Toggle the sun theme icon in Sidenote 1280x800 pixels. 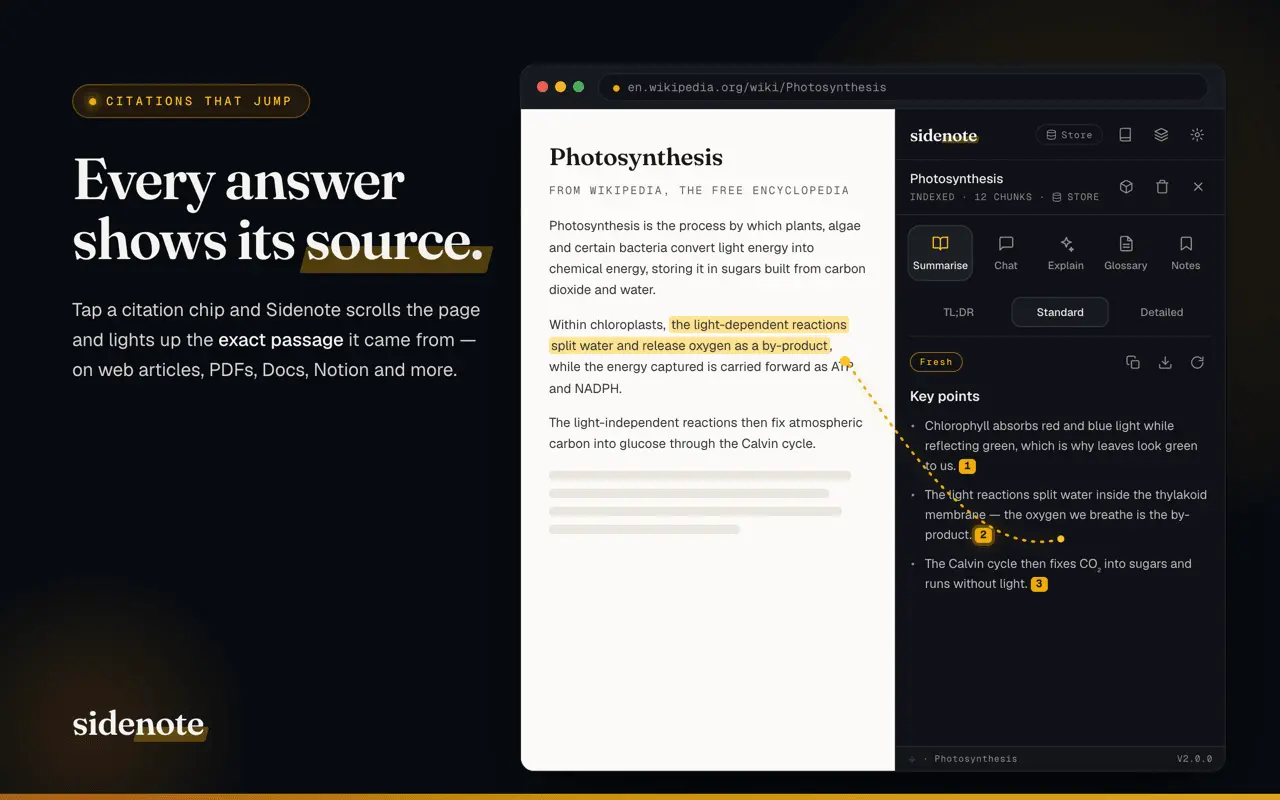[x=1197, y=135]
